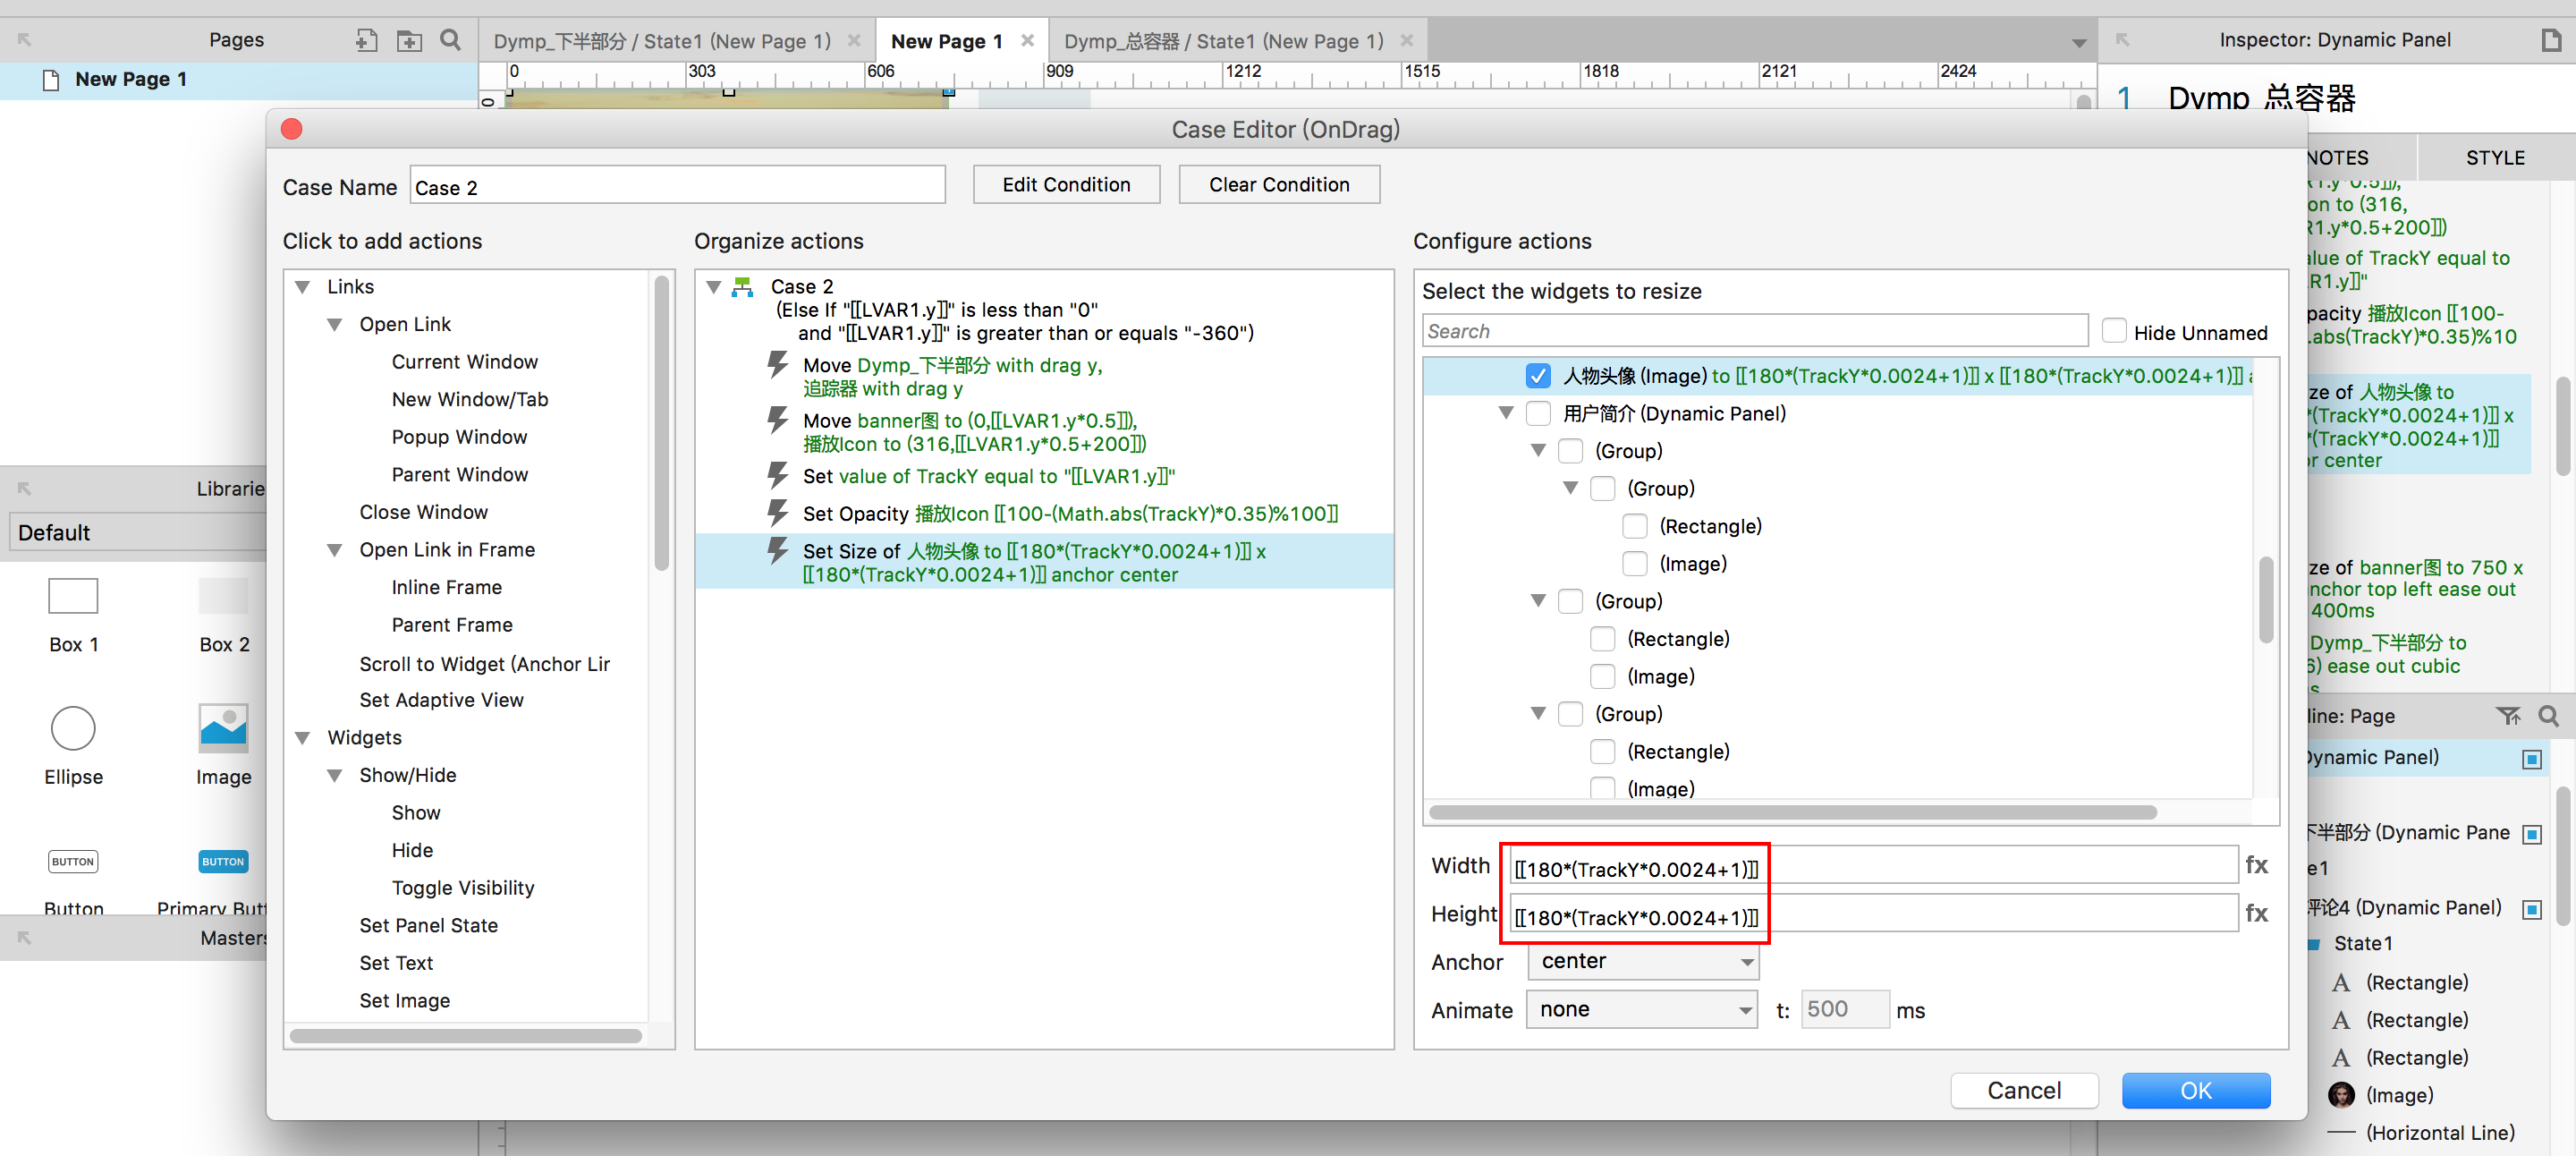Enable the Hide Unnamed checkbox

tap(2113, 332)
